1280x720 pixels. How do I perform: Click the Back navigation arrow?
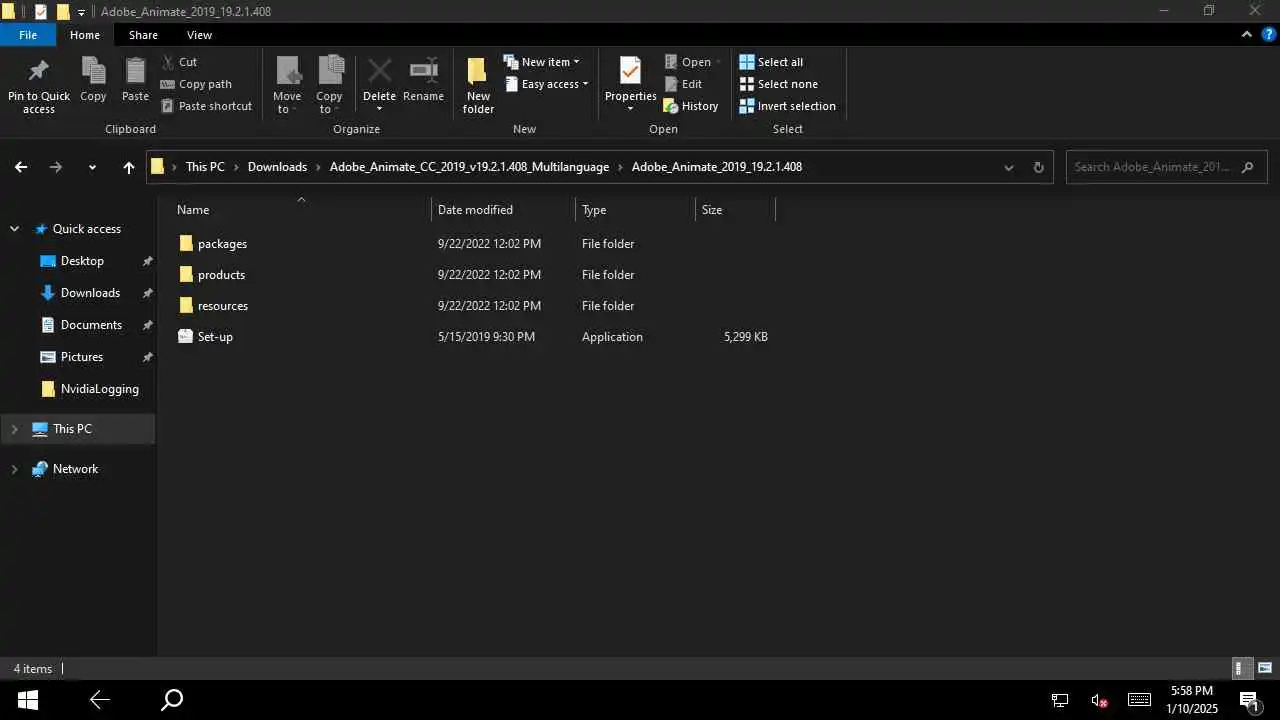21,167
